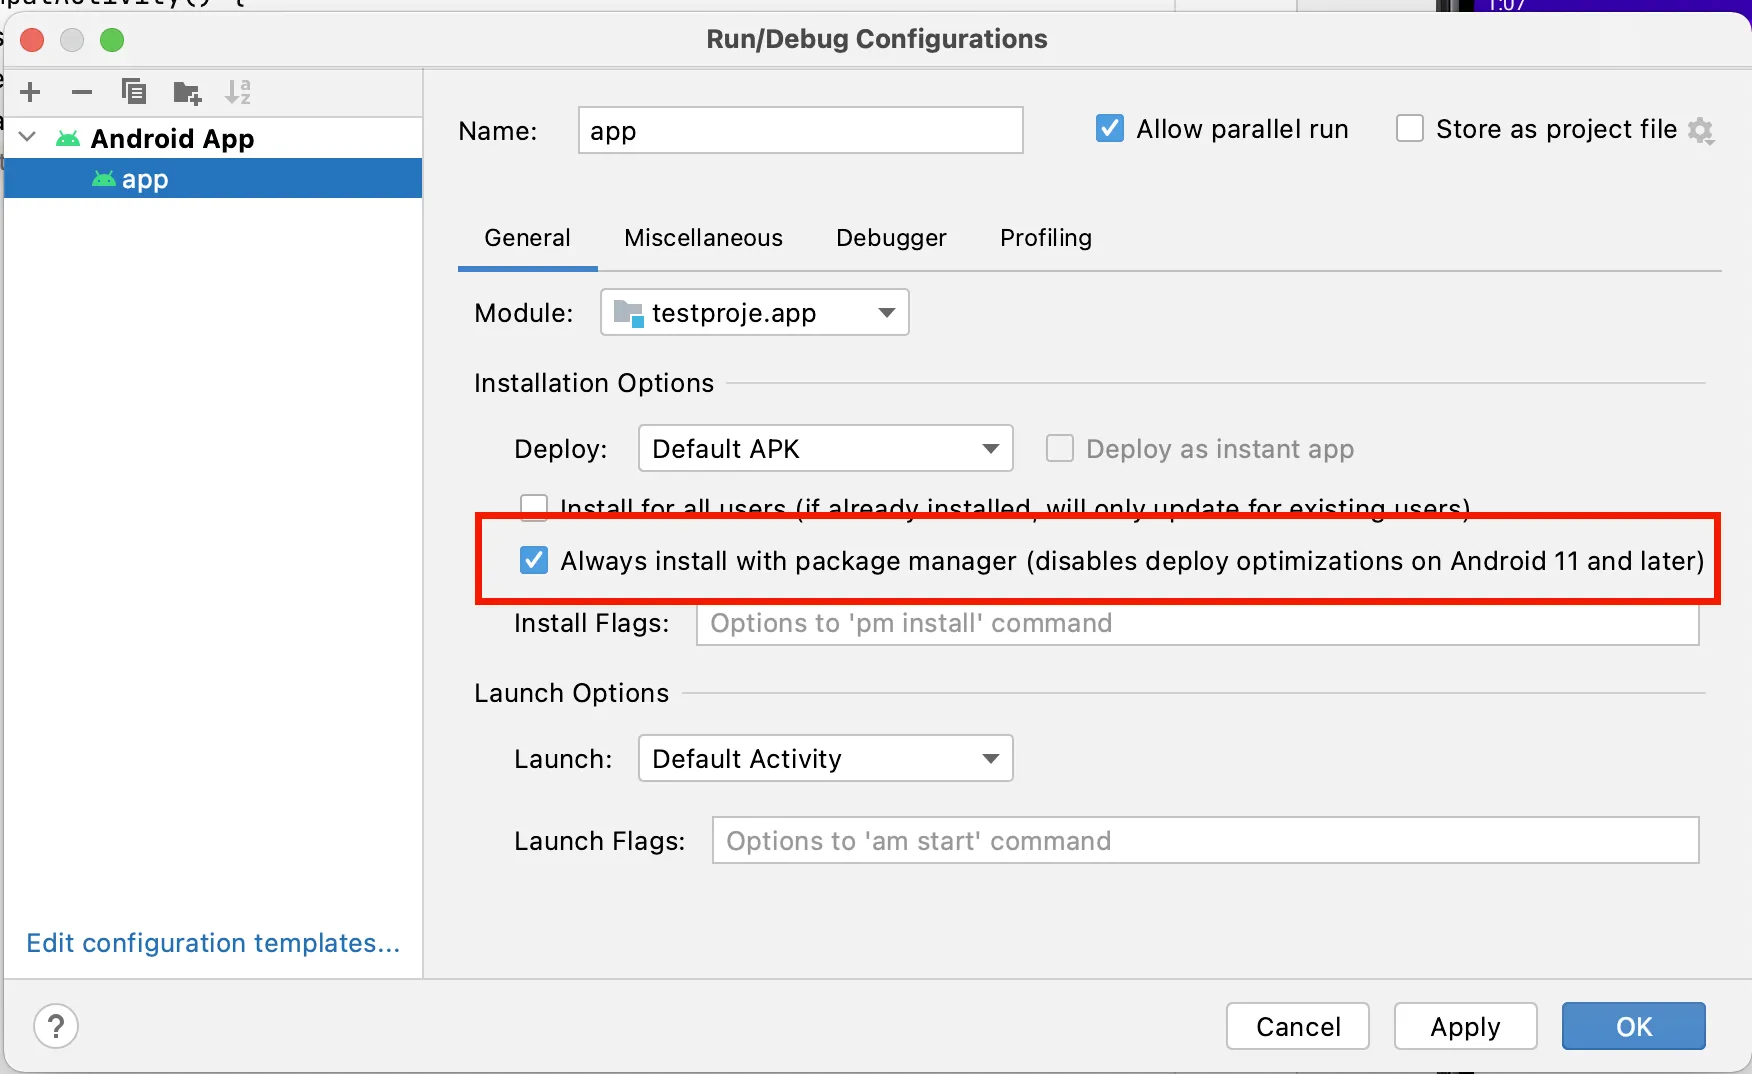Image resolution: width=1752 pixels, height=1074 pixels.
Task: Click the Remove Configuration minus icon
Action: click(82, 93)
